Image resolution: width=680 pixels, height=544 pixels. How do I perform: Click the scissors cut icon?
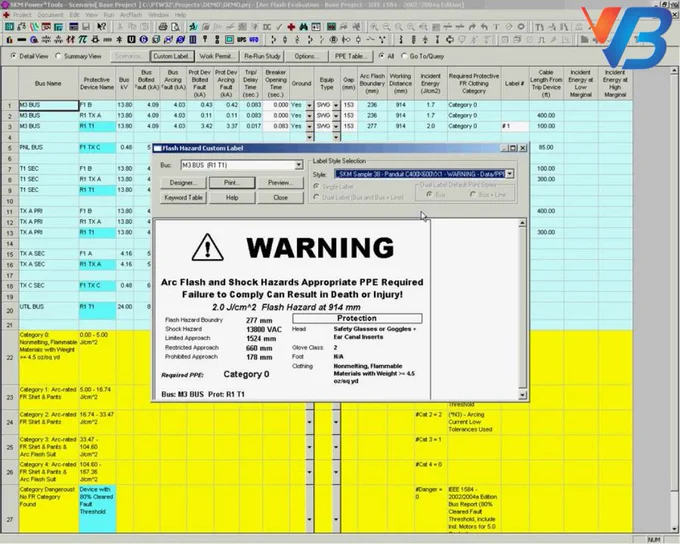[120, 27]
